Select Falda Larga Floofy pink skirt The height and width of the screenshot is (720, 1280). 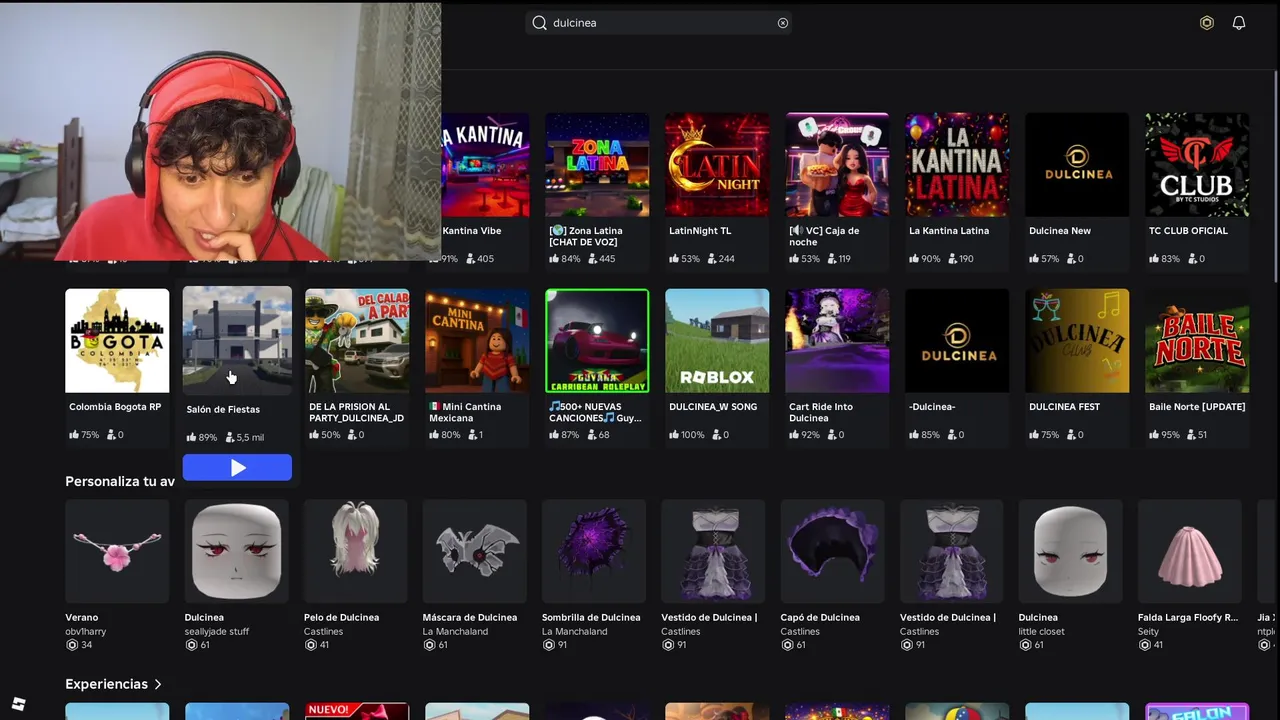tap(1190, 551)
